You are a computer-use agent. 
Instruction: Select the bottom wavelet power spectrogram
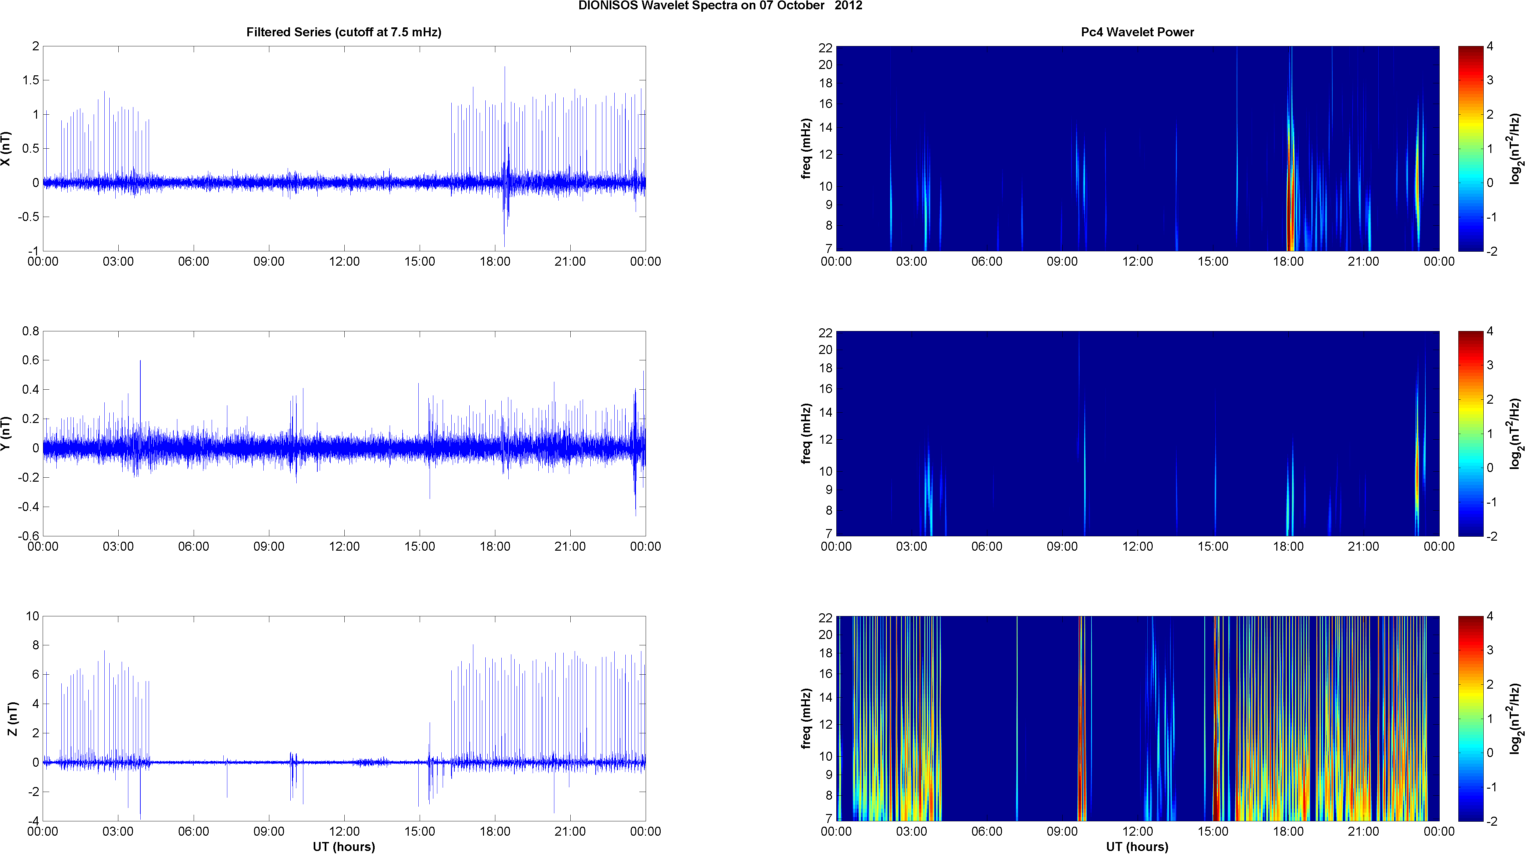[x=1137, y=718]
